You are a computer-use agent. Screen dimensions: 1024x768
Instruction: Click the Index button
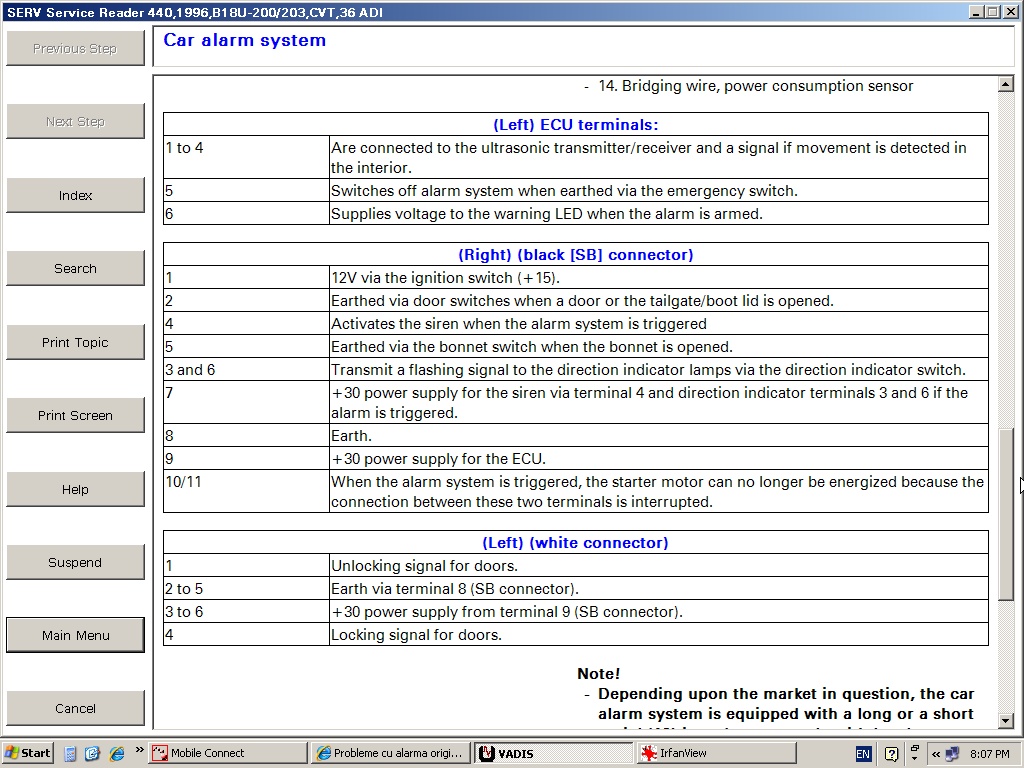(x=75, y=196)
